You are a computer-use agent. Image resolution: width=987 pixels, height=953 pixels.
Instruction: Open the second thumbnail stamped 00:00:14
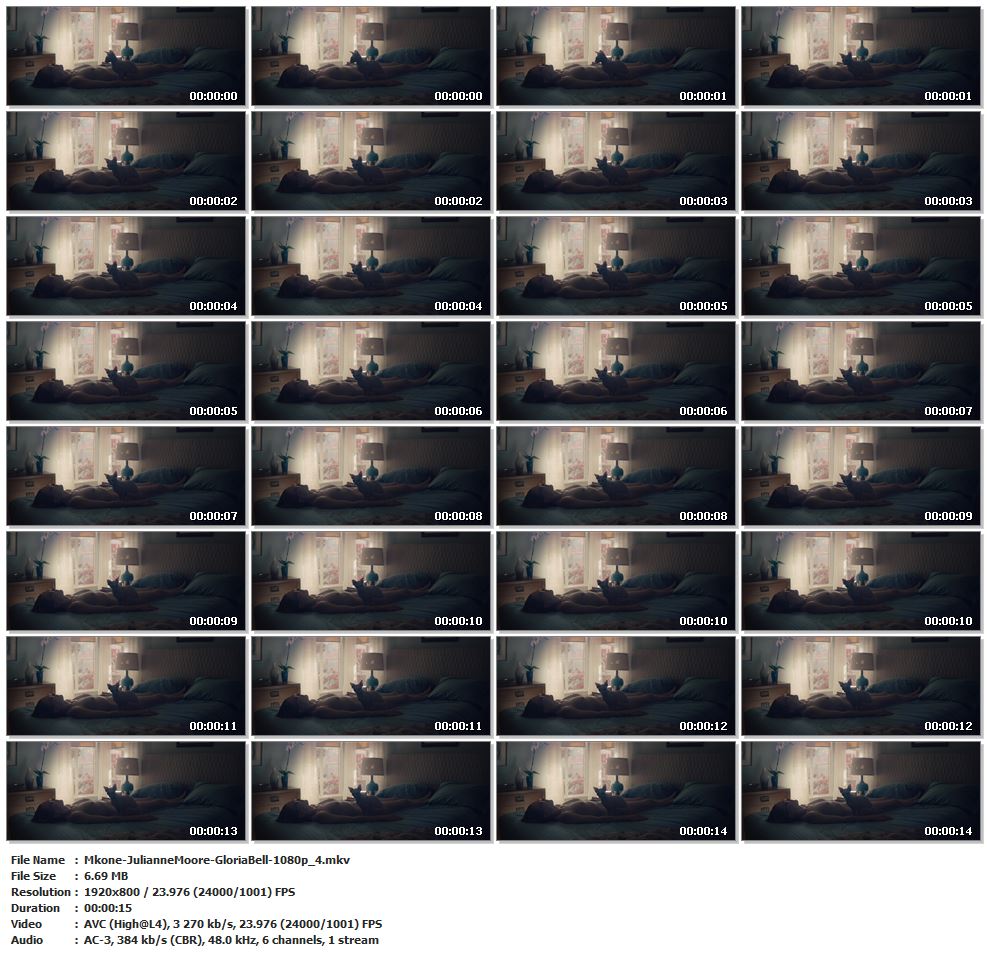click(860, 792)
